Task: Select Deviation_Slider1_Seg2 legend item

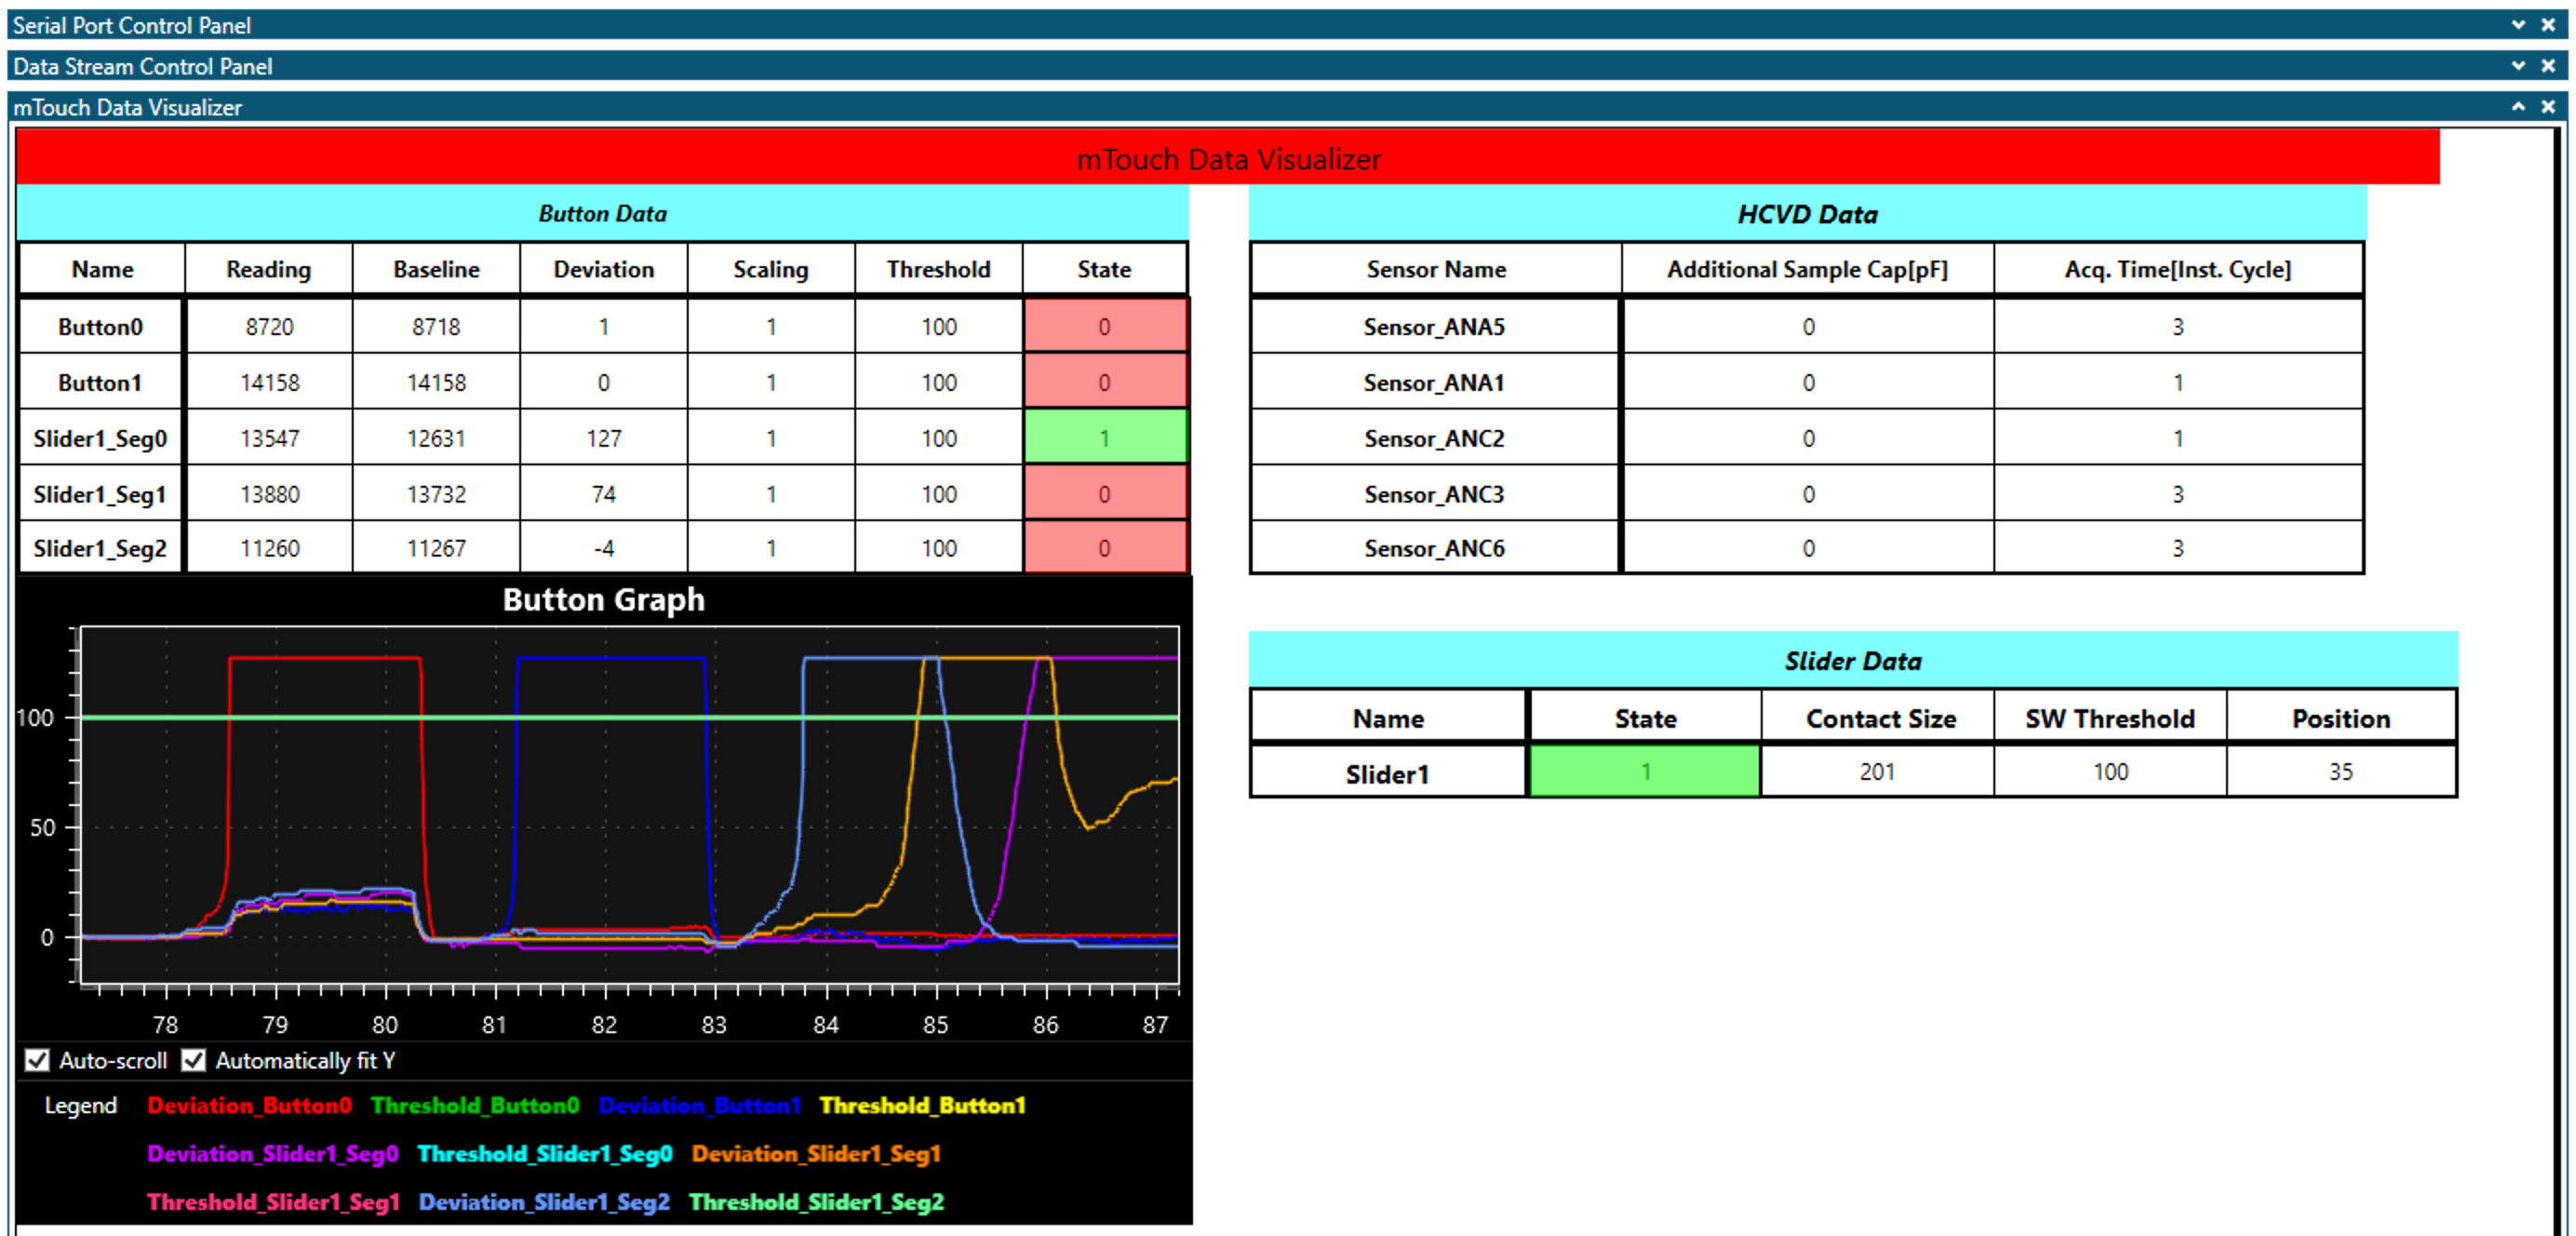Action: click(544, 1201)
